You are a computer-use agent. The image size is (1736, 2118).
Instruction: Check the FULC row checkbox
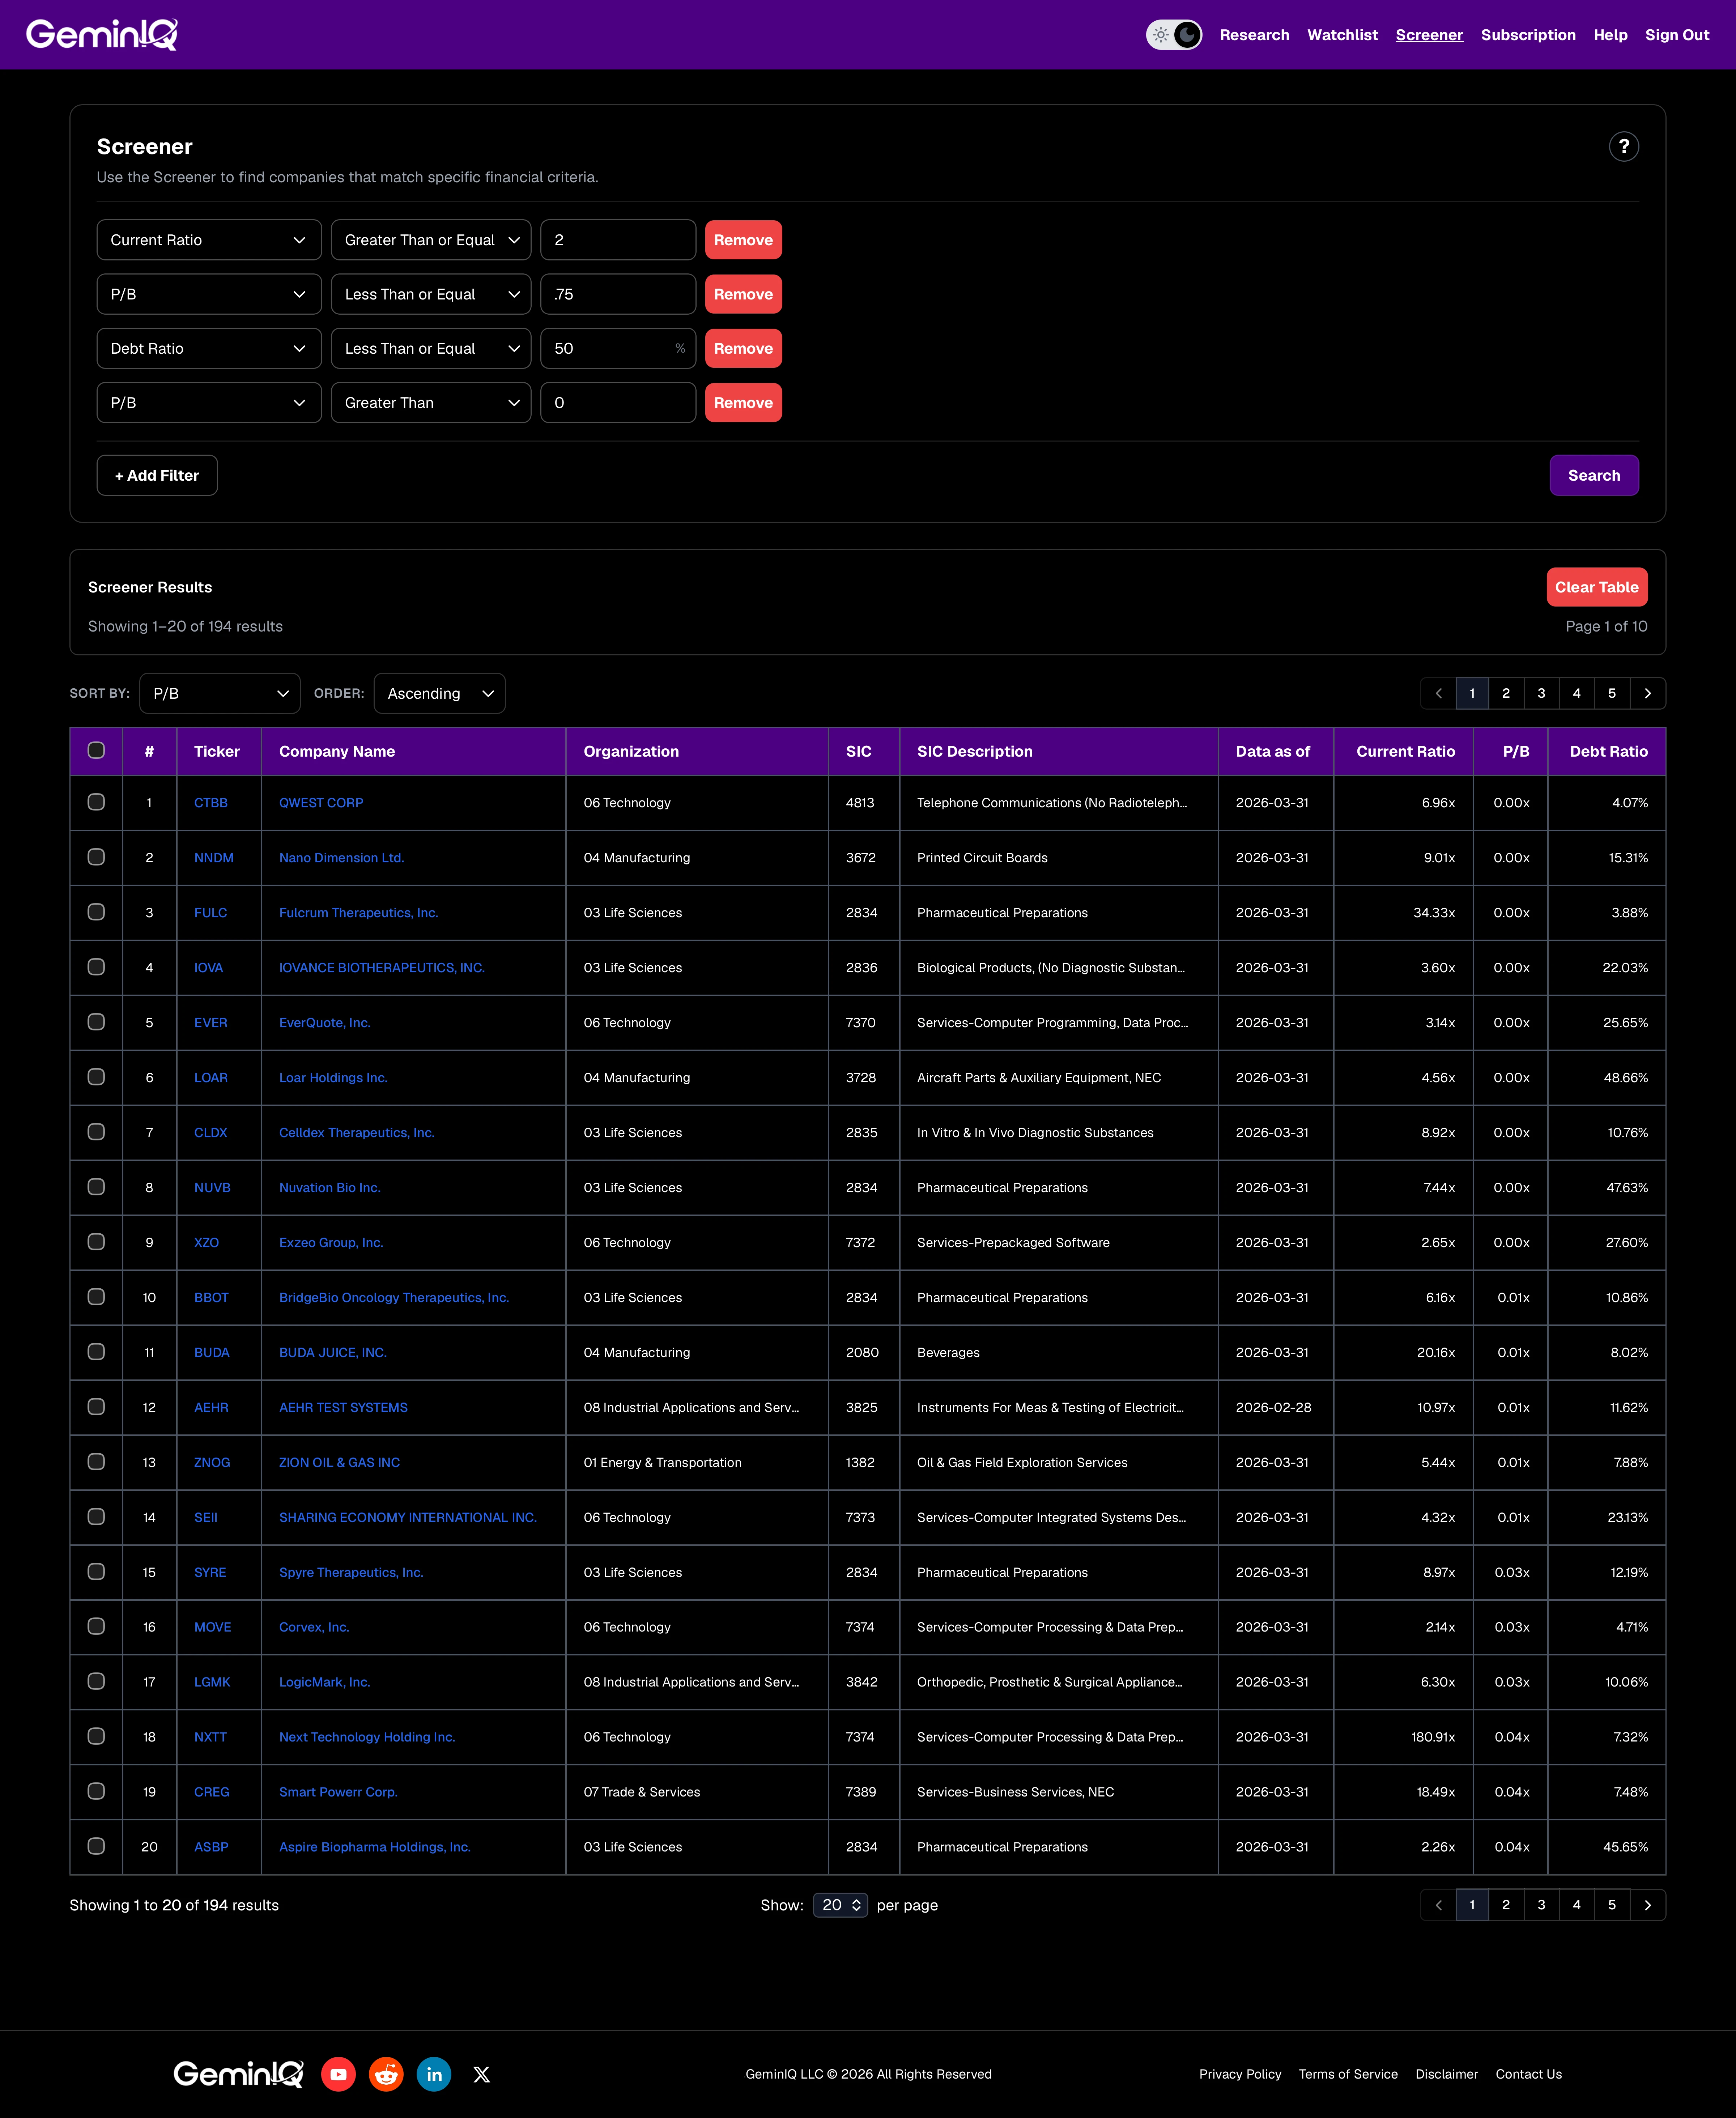pos(96,912)
